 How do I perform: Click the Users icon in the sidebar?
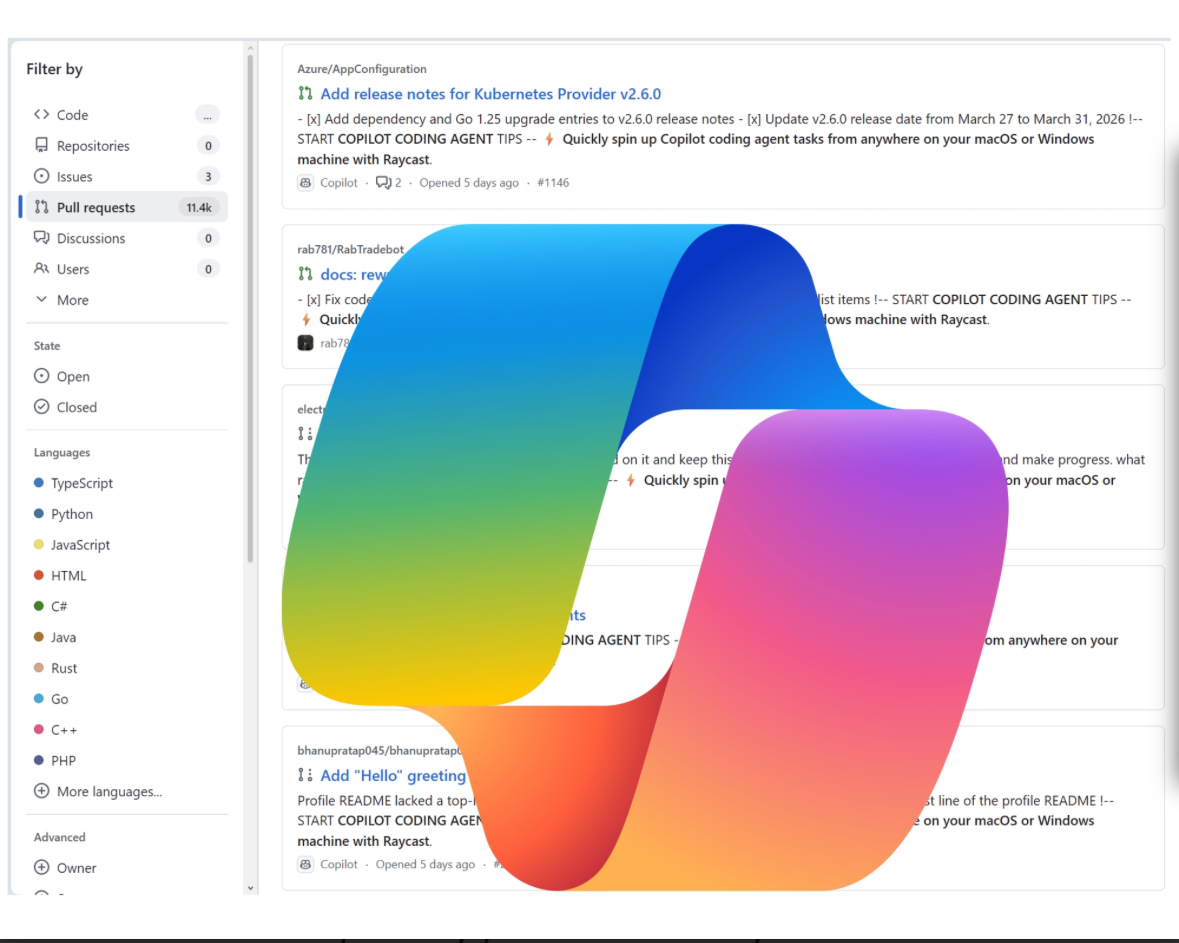click(40, 269)
